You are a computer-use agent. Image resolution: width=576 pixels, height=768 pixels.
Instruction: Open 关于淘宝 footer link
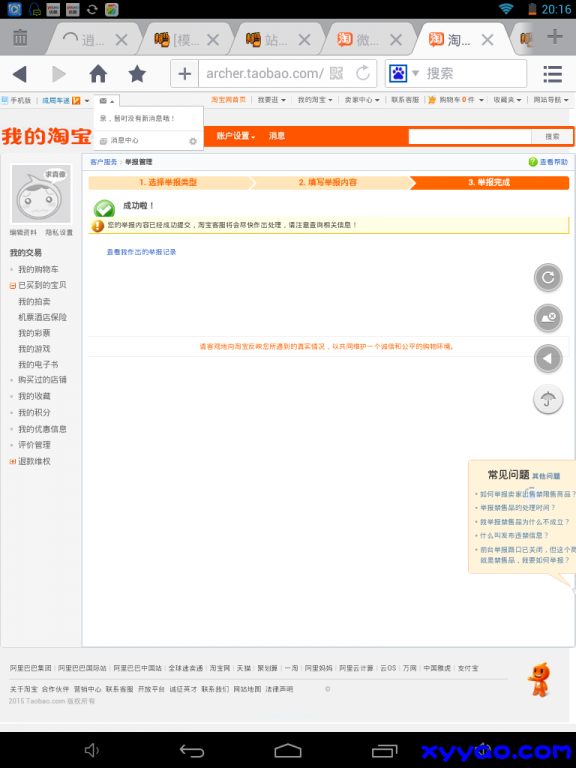(24, 689)
